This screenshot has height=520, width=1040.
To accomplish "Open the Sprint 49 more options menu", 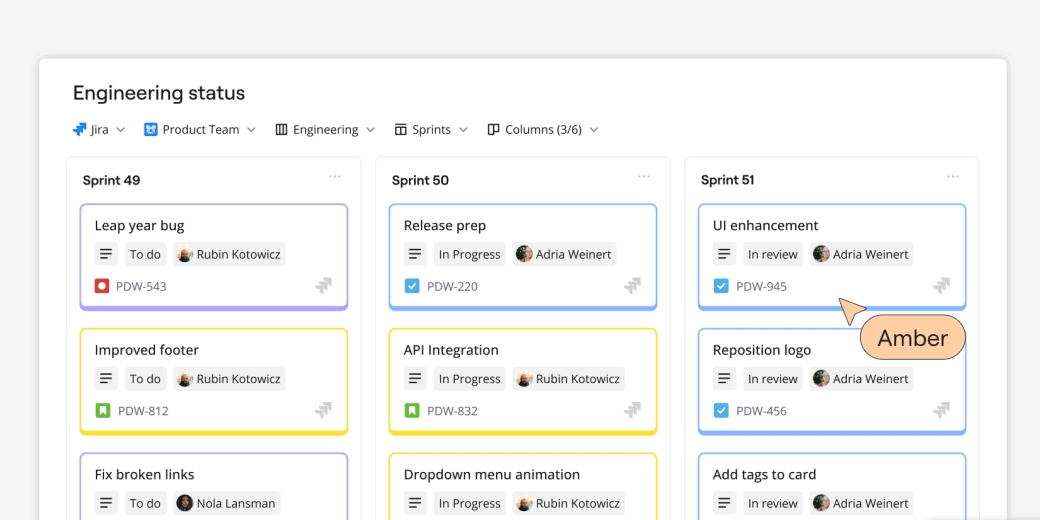I will click(335, 177).
